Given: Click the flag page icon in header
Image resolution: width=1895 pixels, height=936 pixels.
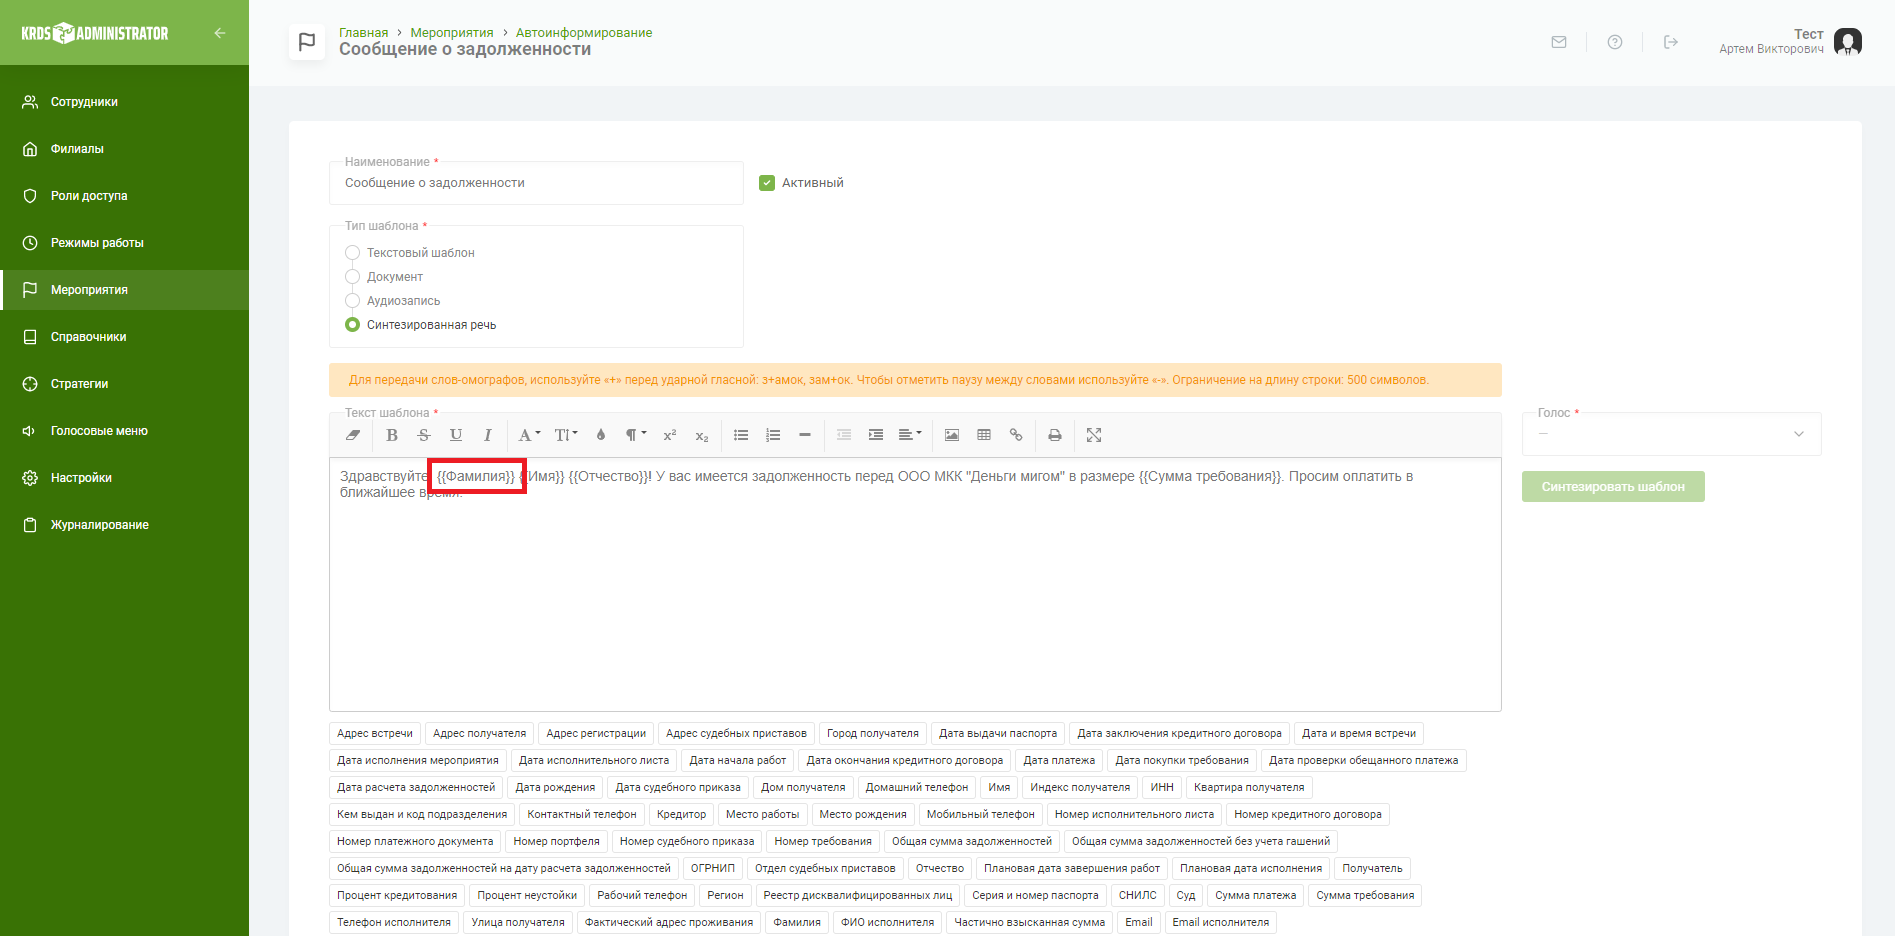Looking at the screenshot, I should click(x=307, y=42).
